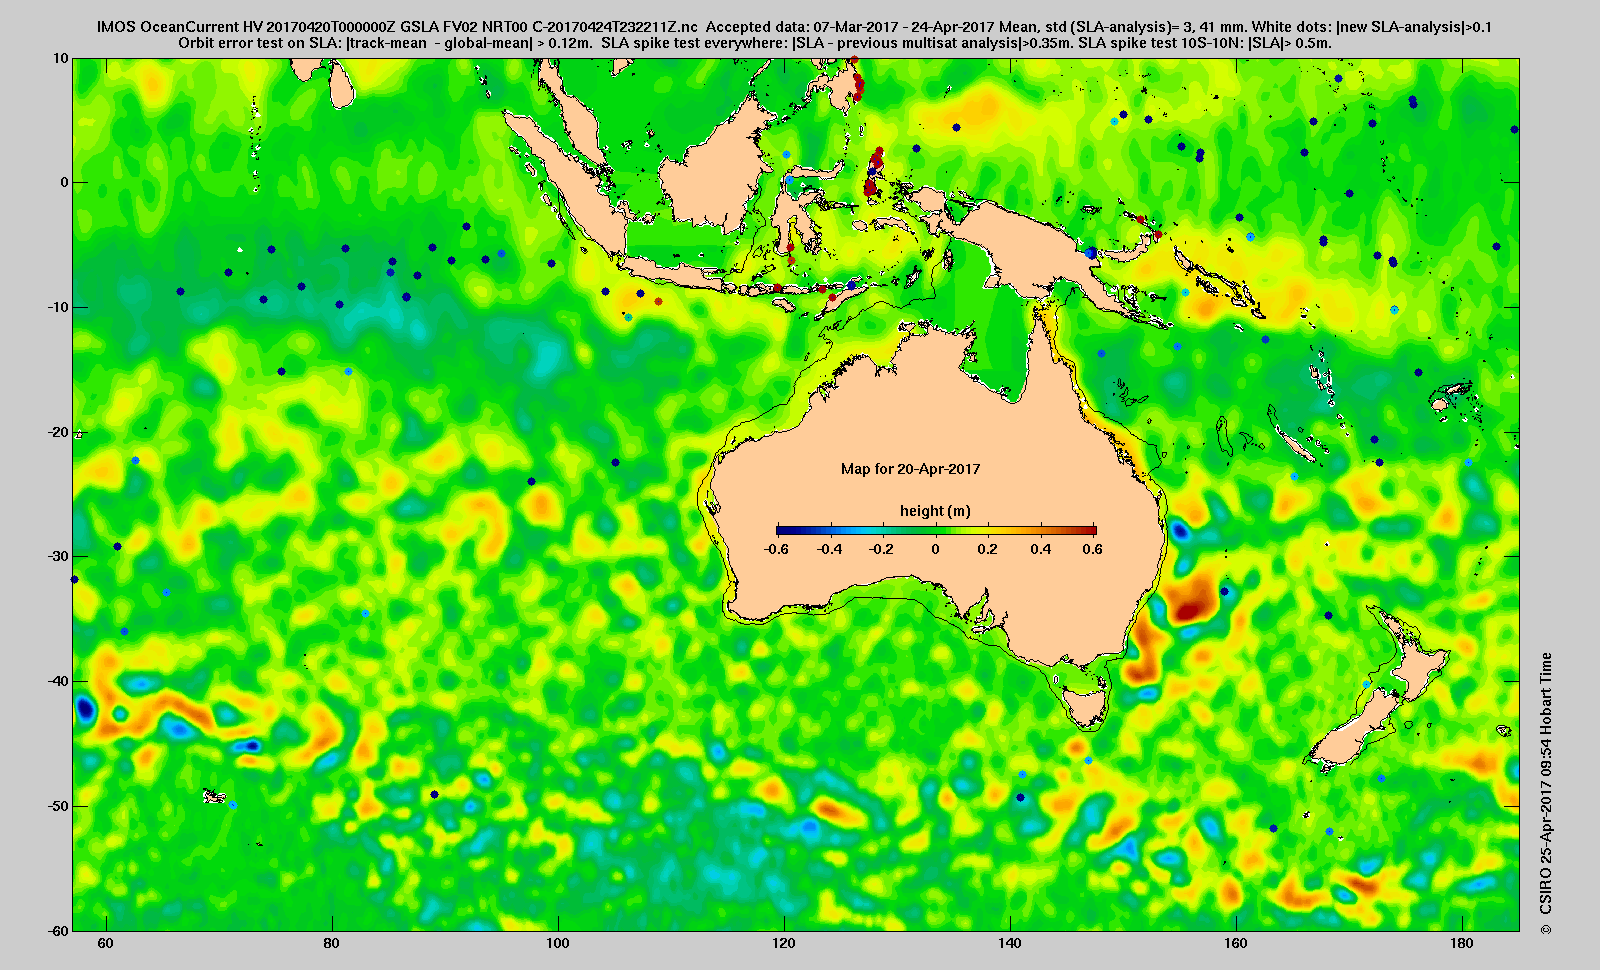Click the "-0.2" colorbar tick label
1600x970 pixels.
882,549
